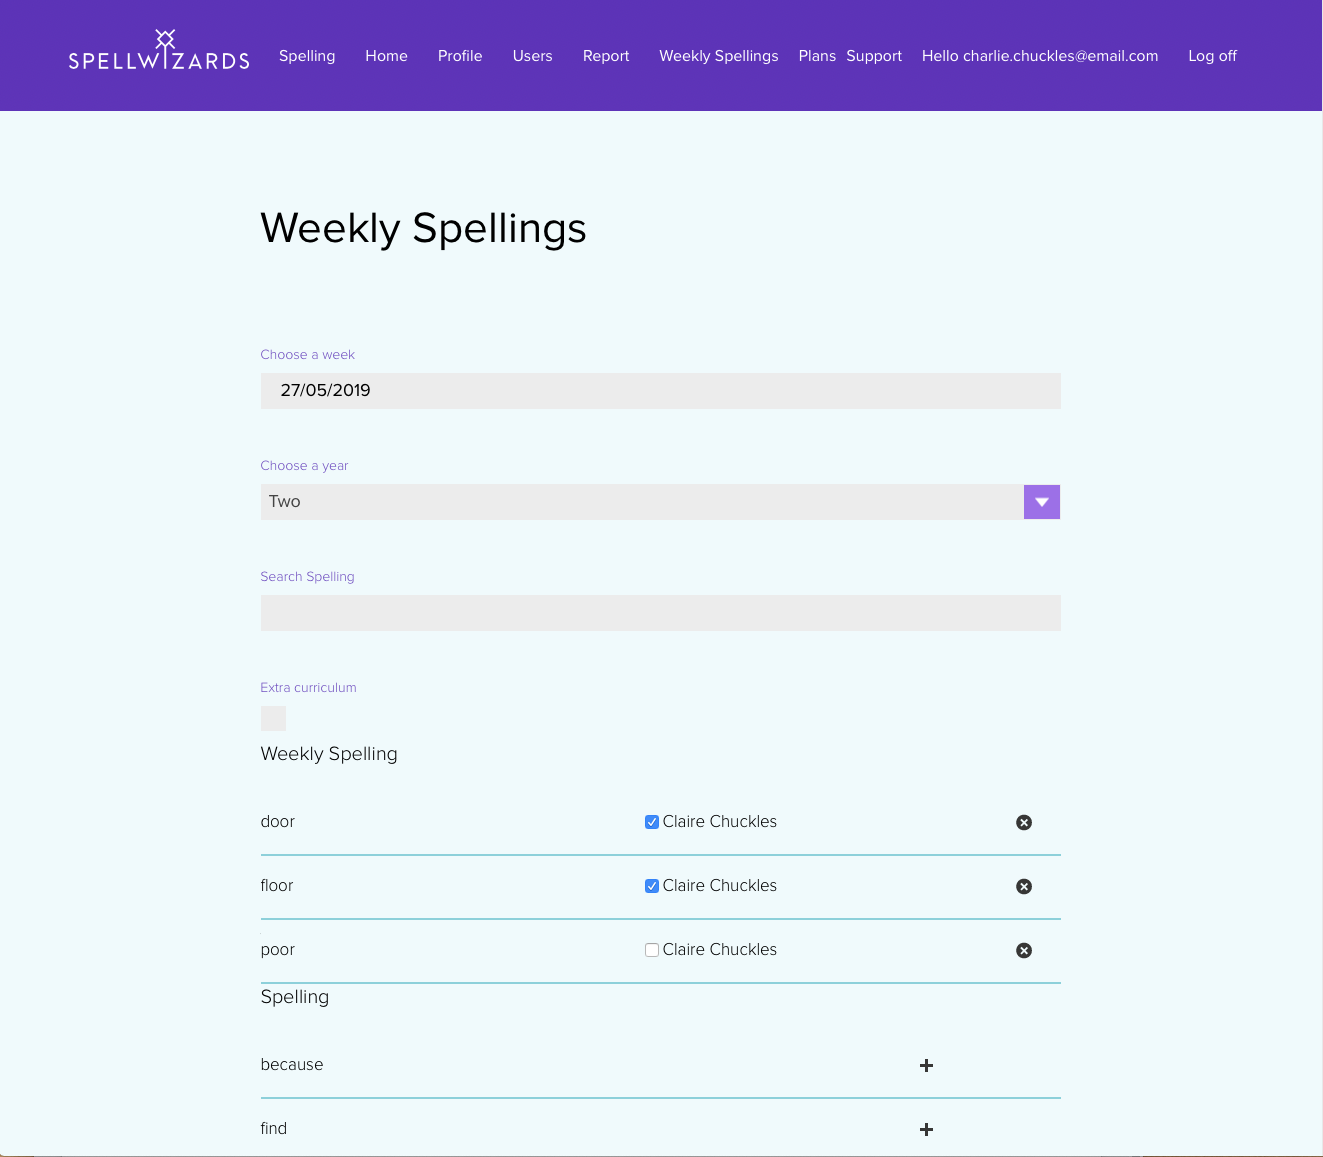Open the Spelling menu item

(x=307, y=56)
